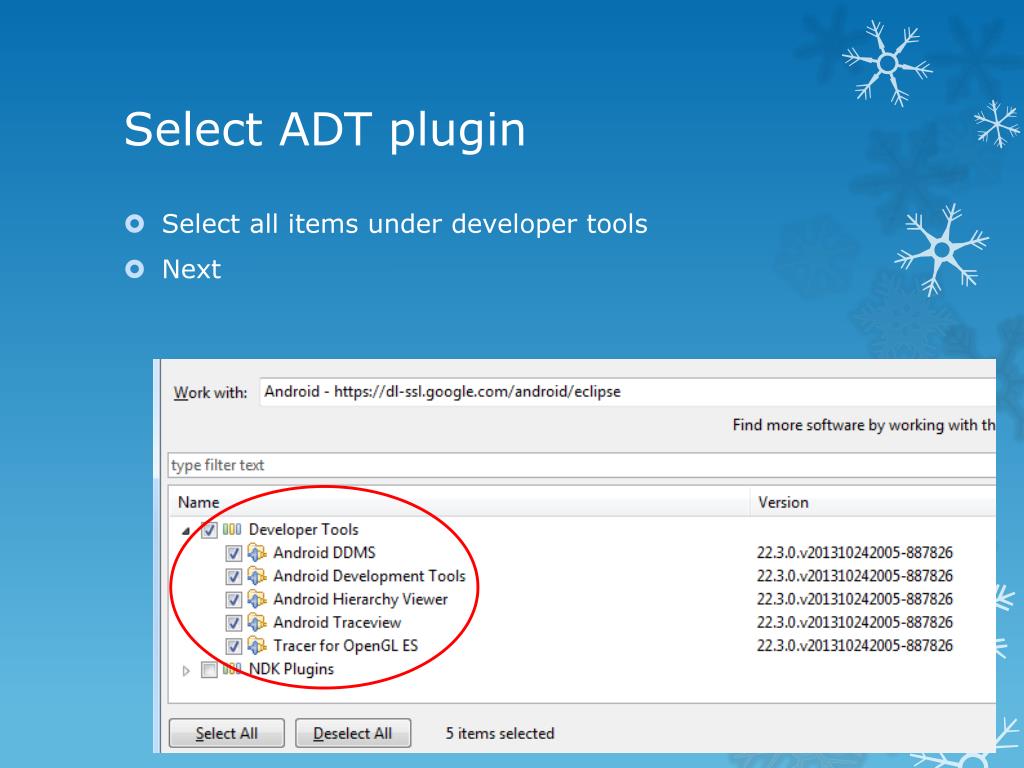Click the Android Development Tools plugin icon
The height and width of the screenshot is (768, 1024).
(257, 576)
